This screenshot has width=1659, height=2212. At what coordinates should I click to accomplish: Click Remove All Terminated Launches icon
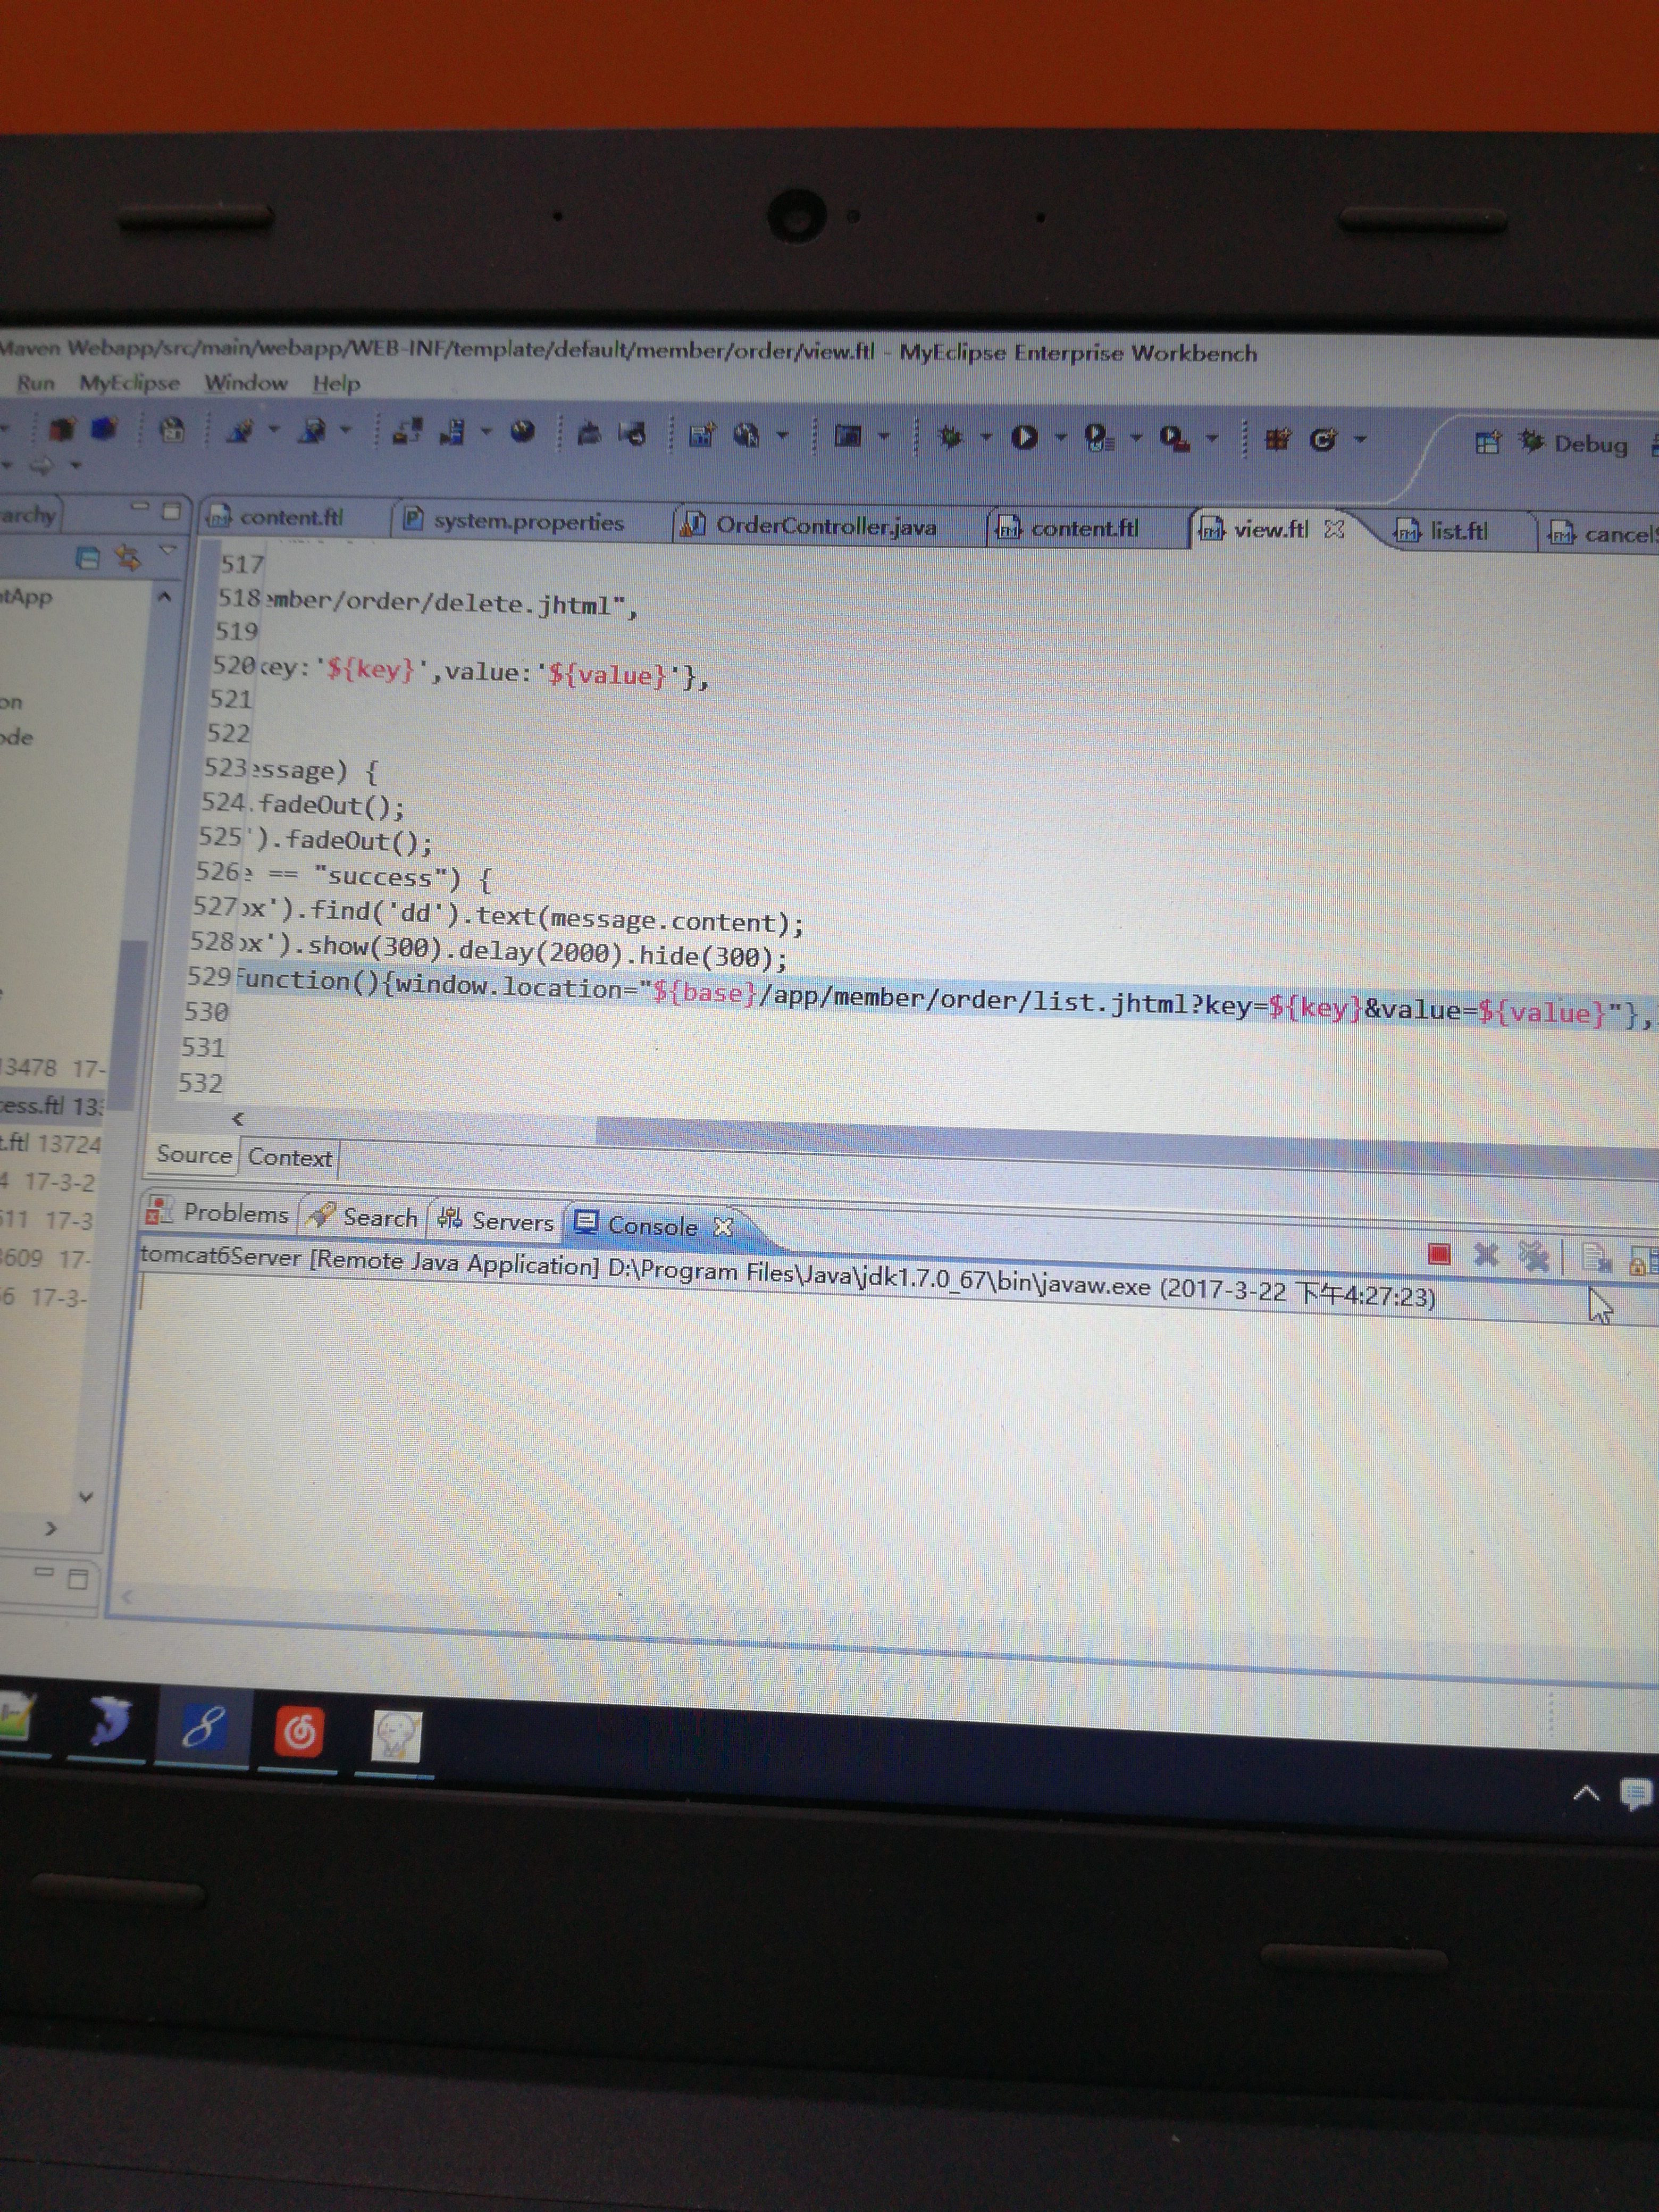[1533, 1257]
